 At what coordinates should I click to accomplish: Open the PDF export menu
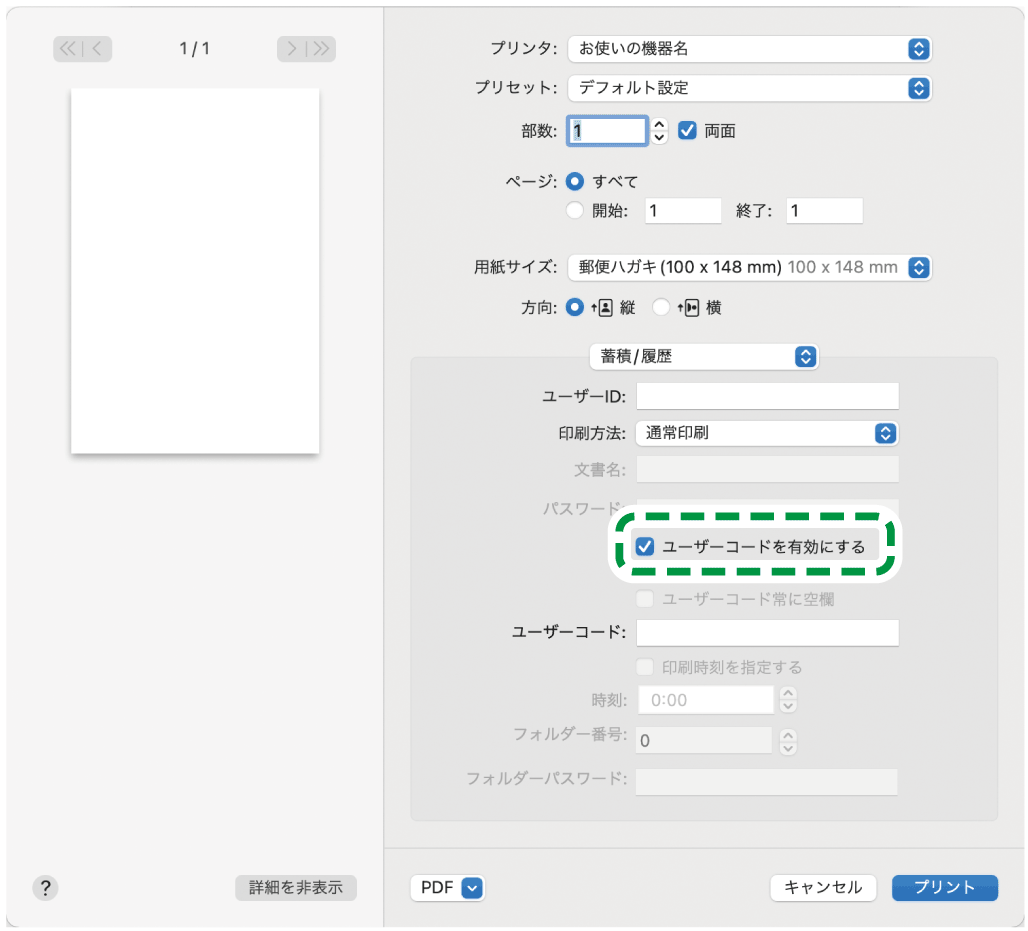pyautogui.click(x=447, y=888)
